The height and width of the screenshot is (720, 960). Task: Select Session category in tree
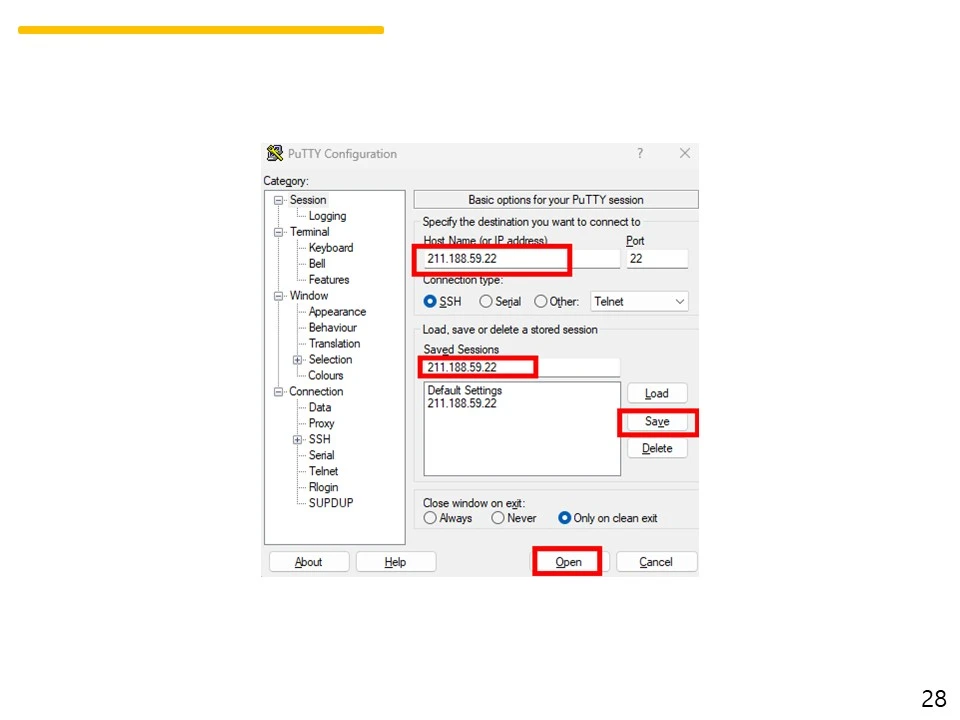click(308, 200)
